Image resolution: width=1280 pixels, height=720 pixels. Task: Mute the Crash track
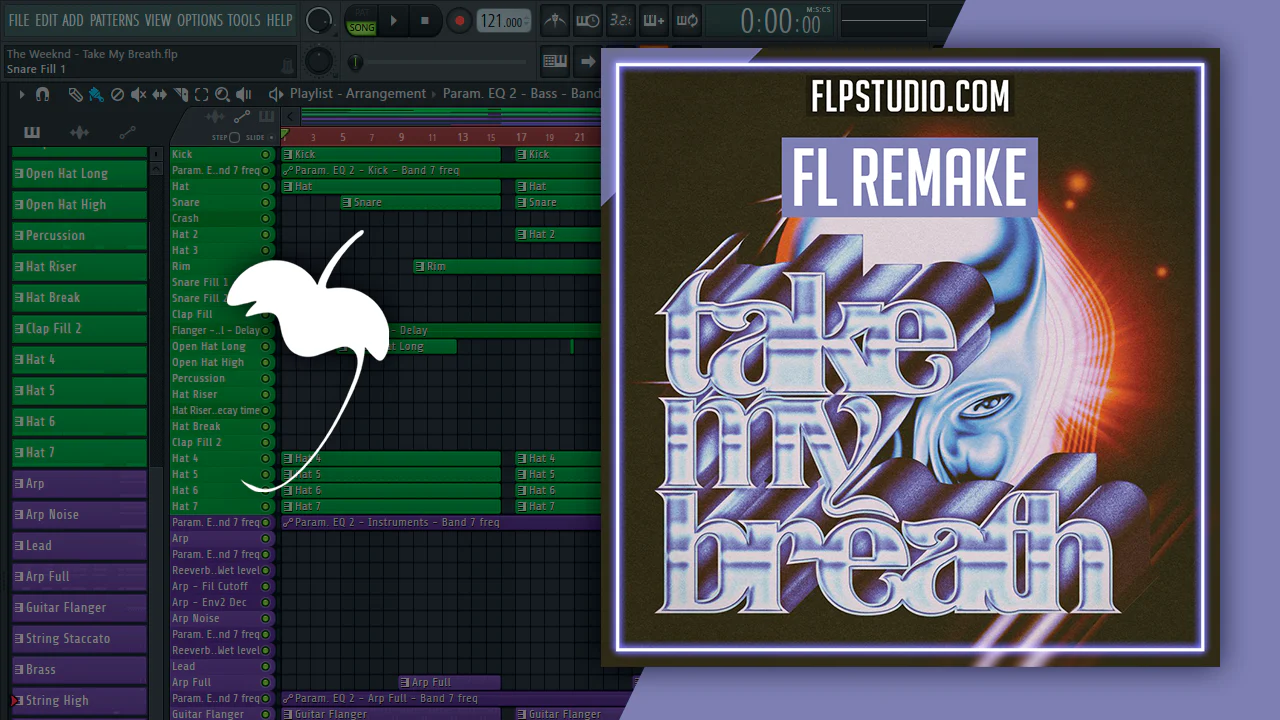pos(266,218)
